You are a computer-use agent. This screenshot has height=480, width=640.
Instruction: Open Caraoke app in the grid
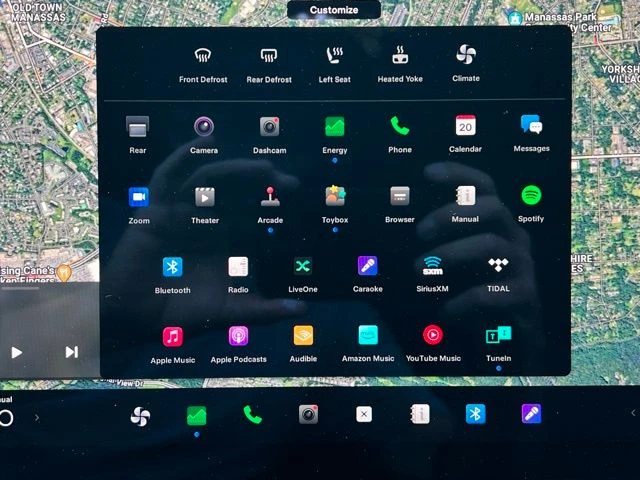tap(368, 274)
